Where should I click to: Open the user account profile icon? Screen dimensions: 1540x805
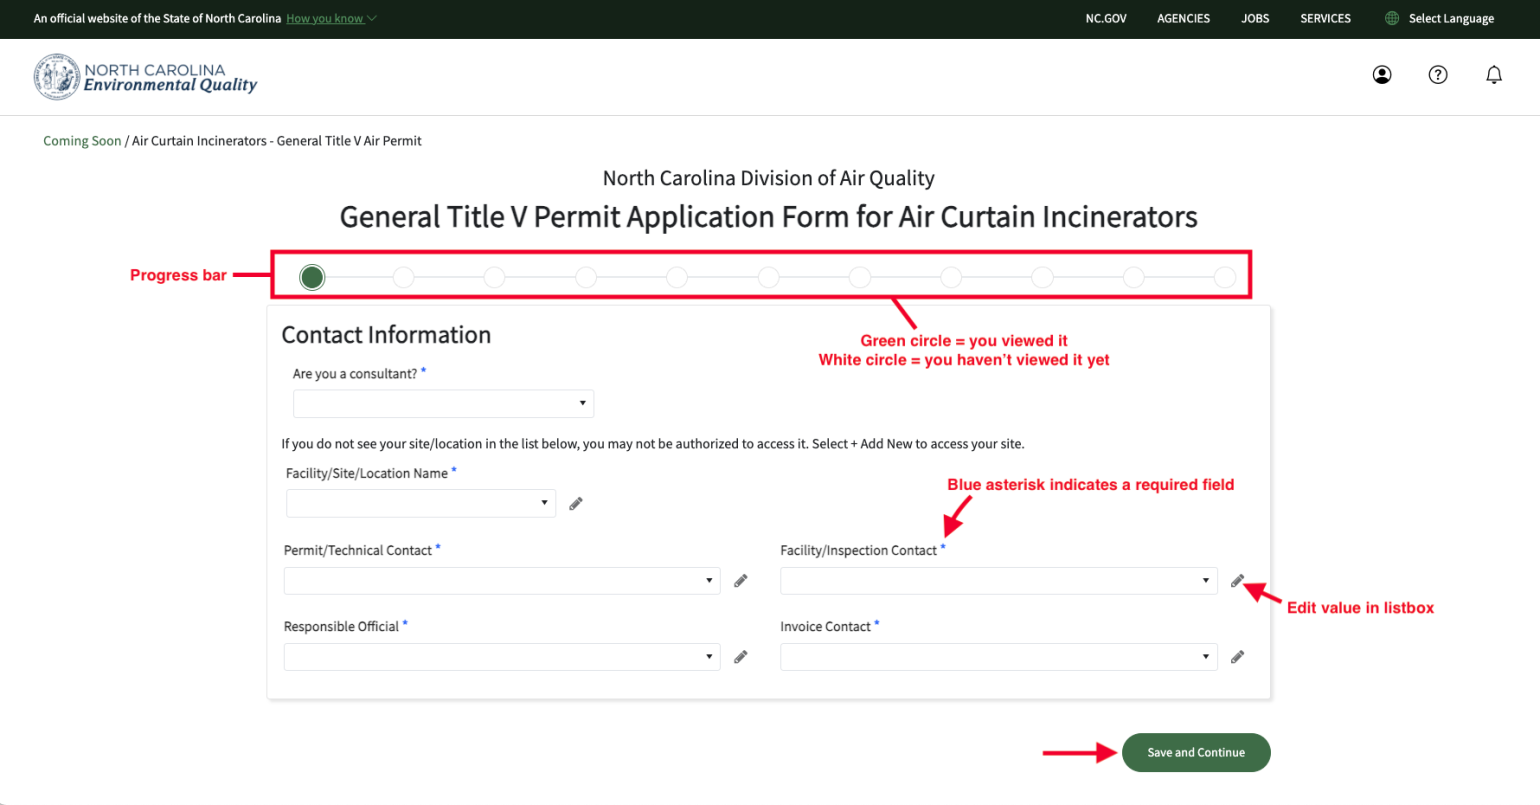[1382, 75]
